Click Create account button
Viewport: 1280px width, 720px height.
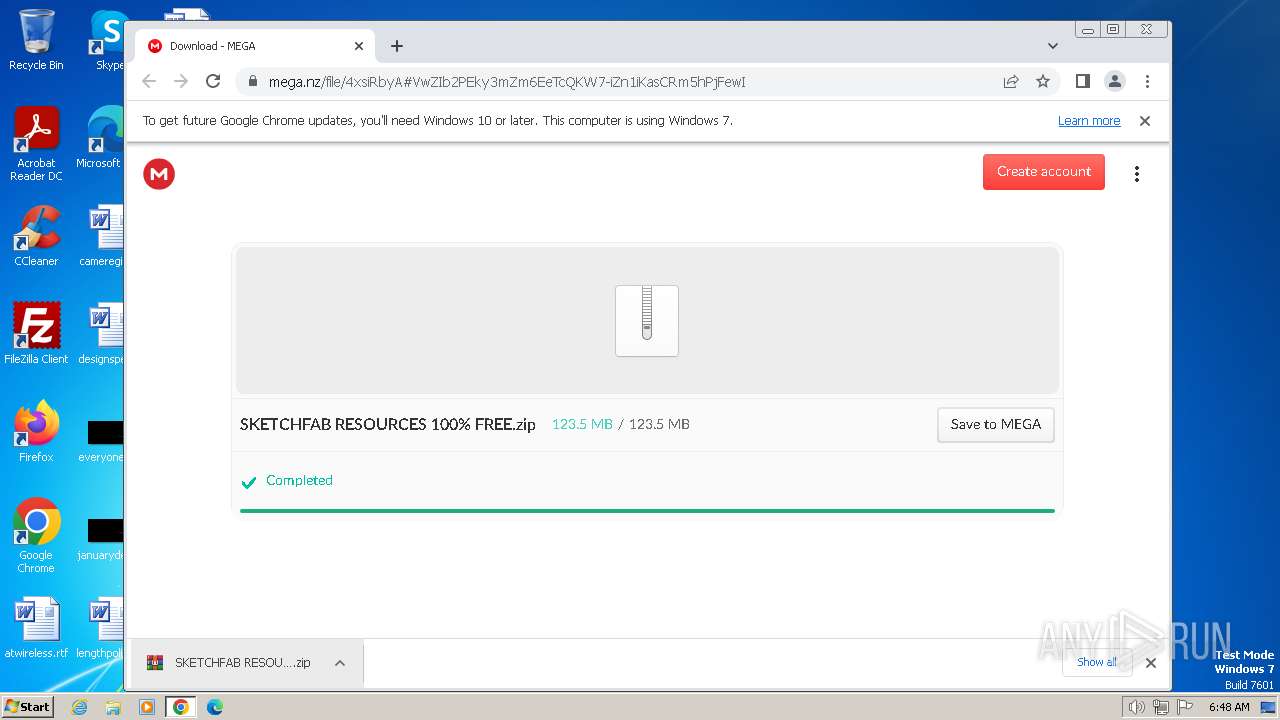[1043, 172]
